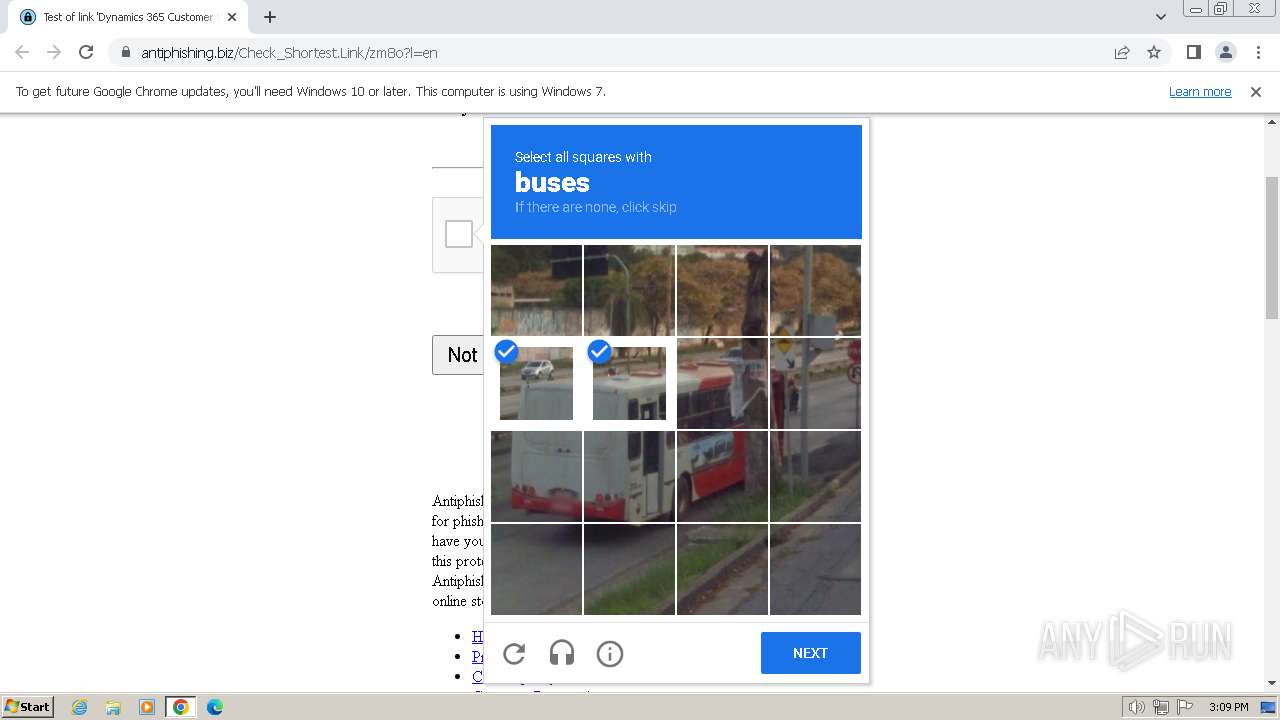
Task: Select the bottom-left captcha tile
Action: pos(536,569)
